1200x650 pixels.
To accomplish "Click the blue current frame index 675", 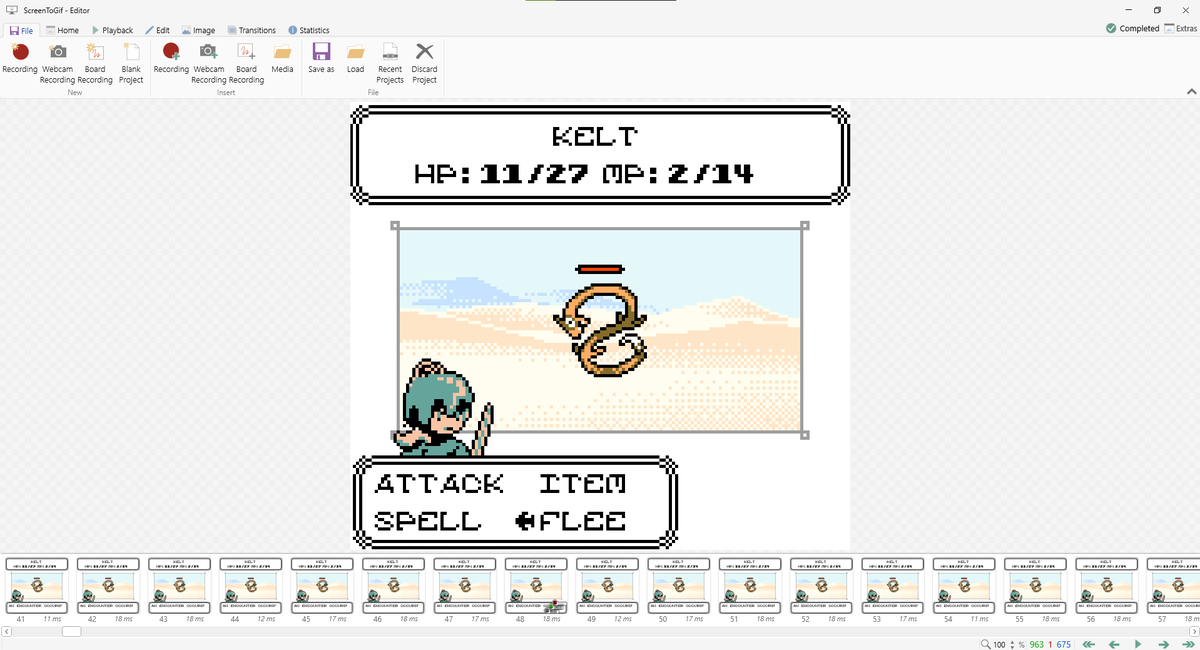I will click(x=1063, y=644).
